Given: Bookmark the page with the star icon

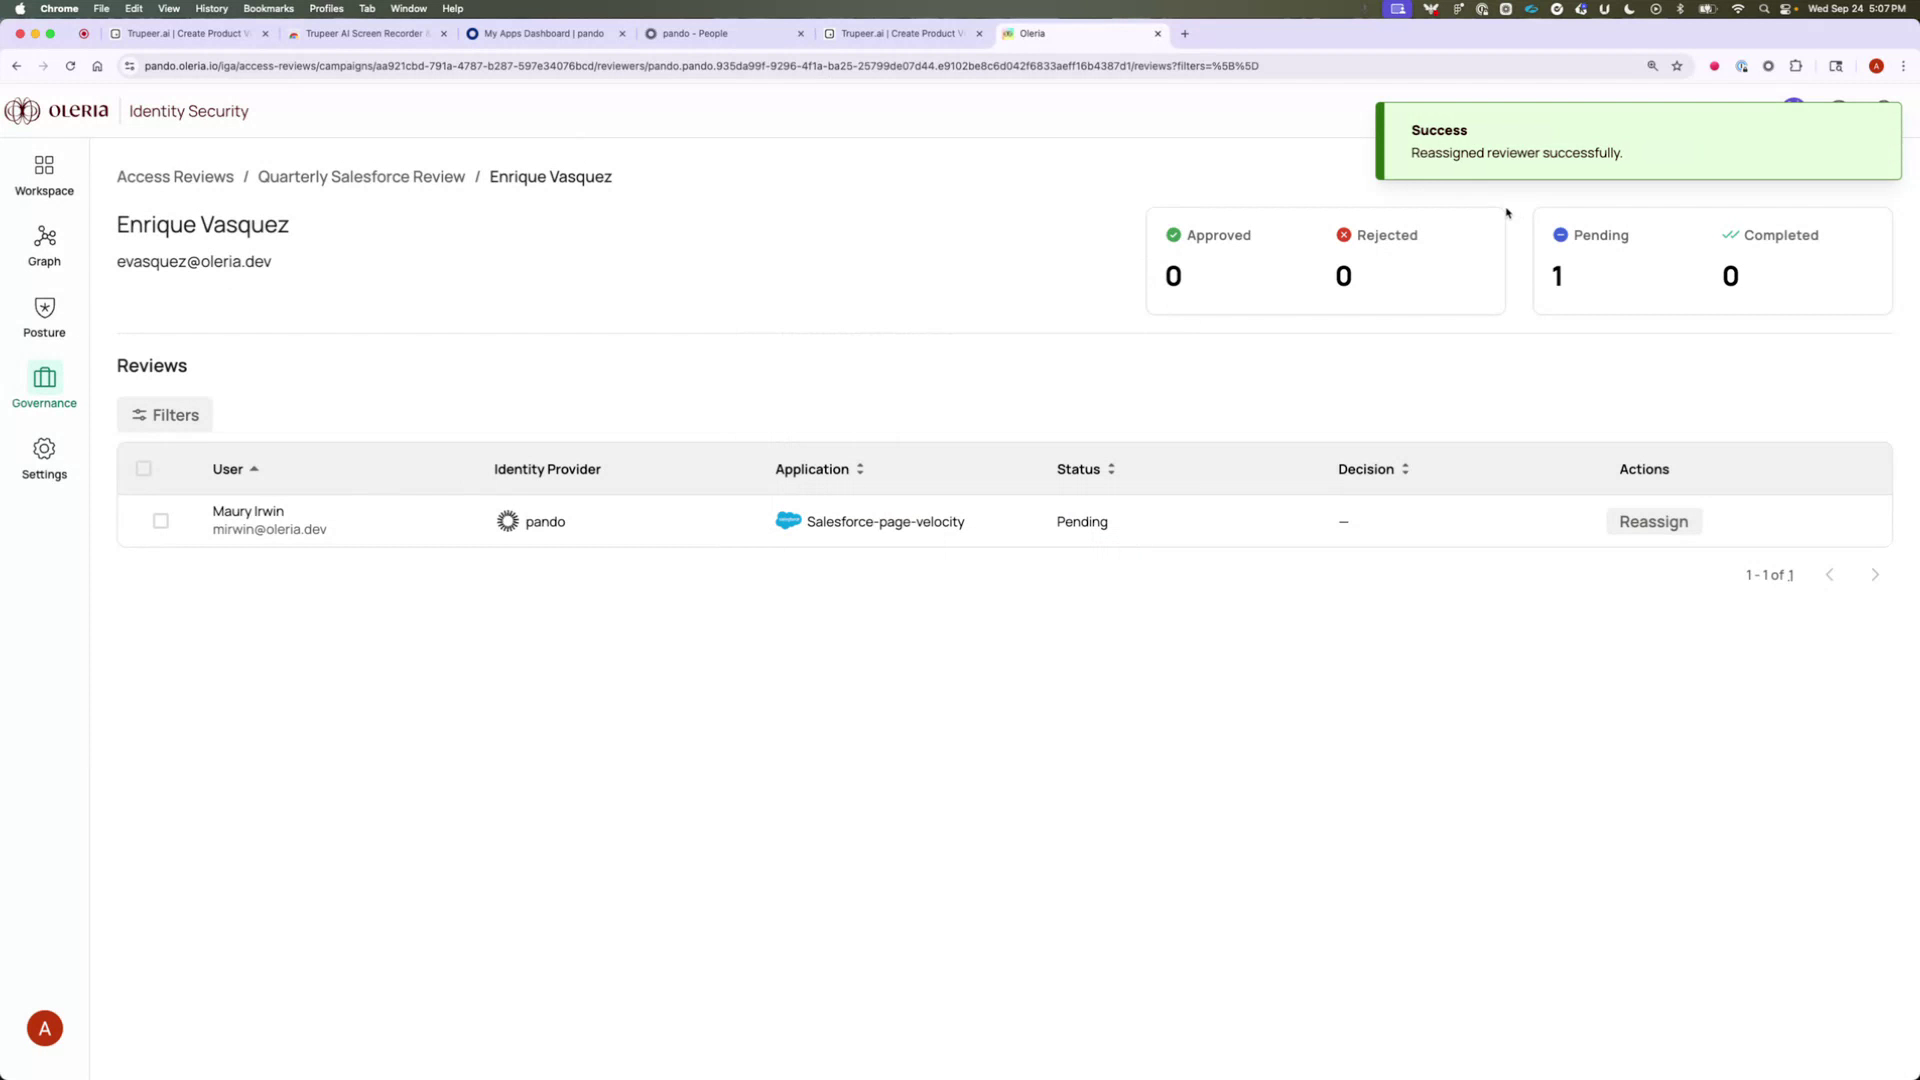Looking at the screenshot, I should (1677, 66).
